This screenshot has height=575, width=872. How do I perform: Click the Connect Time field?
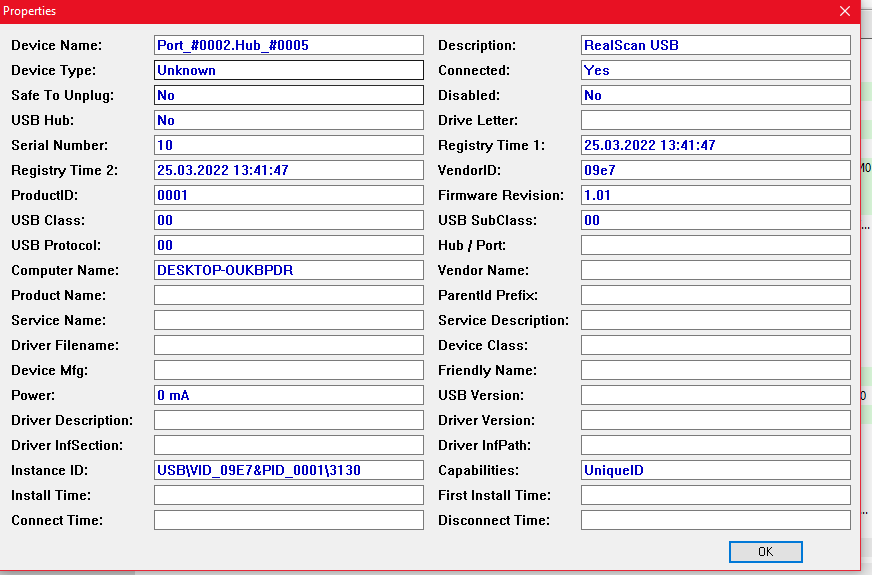click(289, 521)
